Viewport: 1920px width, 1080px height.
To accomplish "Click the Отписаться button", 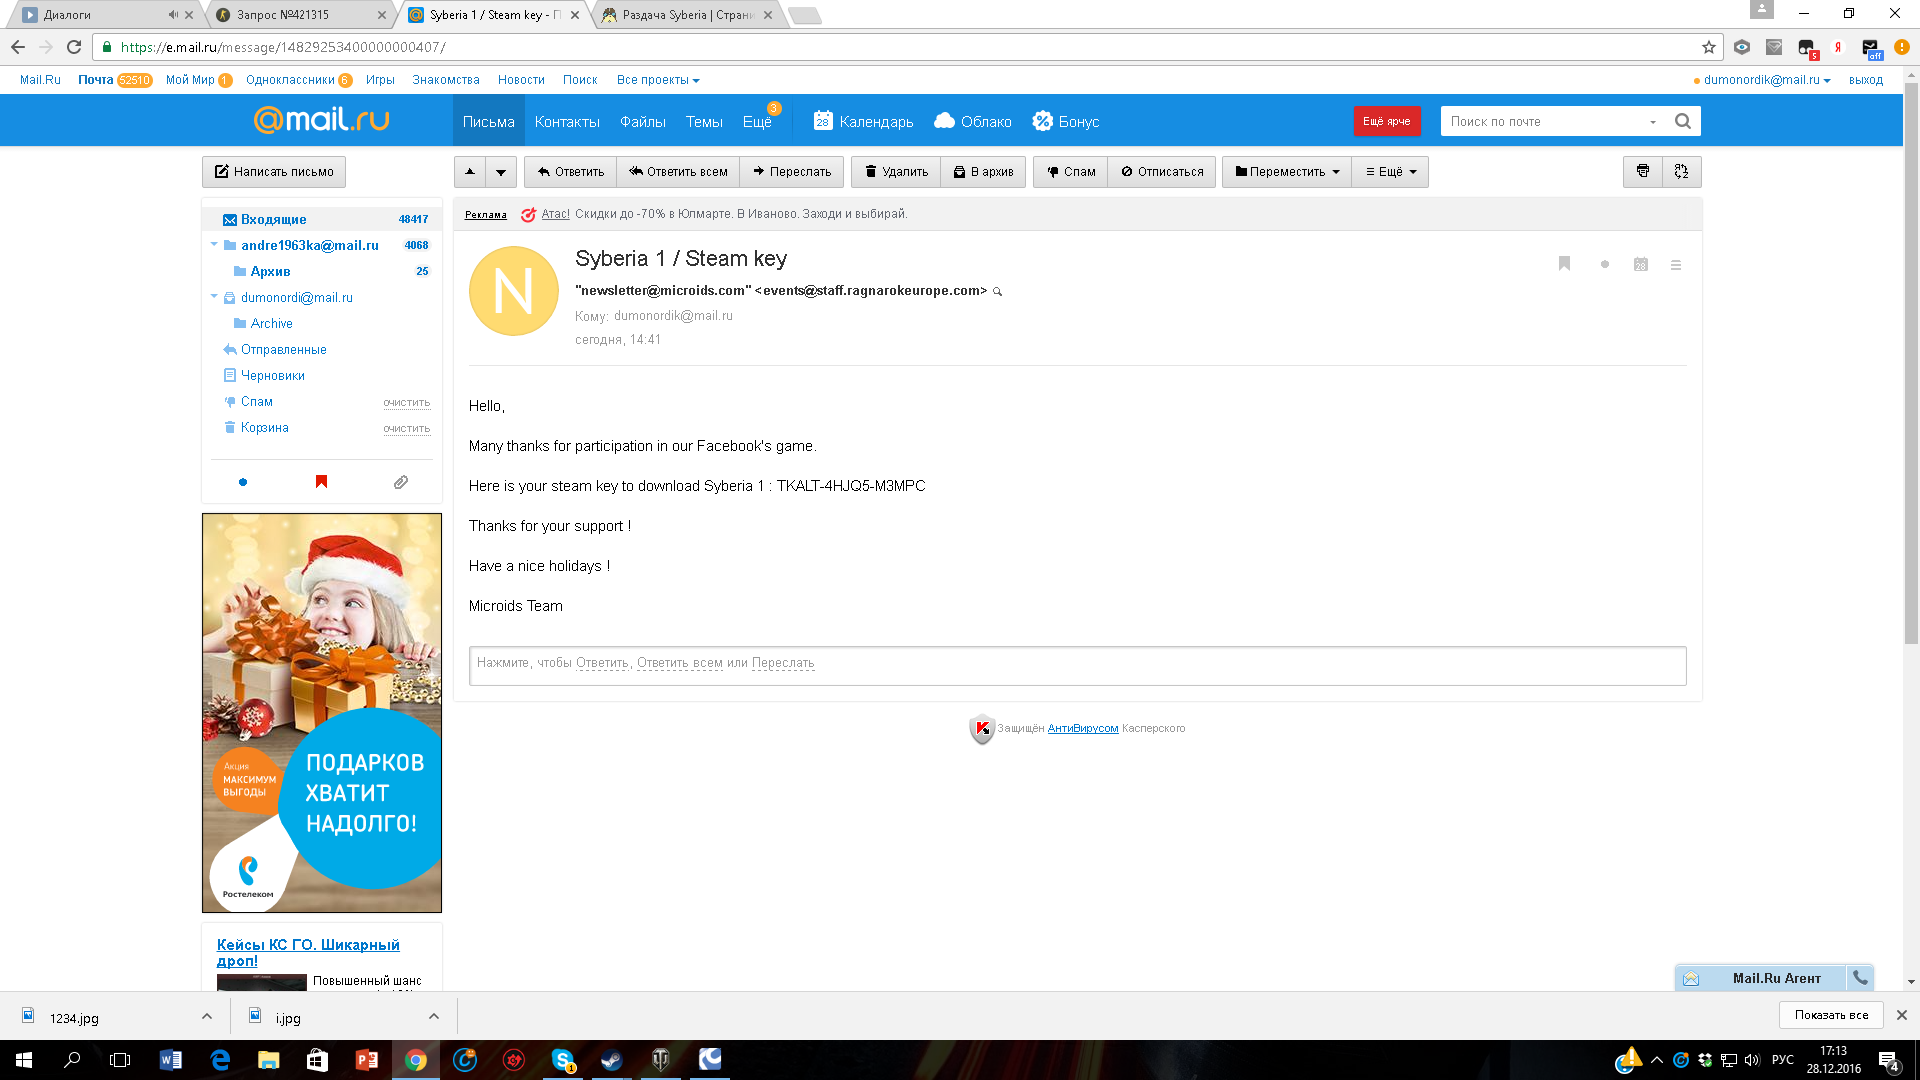I will coord(1162,172).
